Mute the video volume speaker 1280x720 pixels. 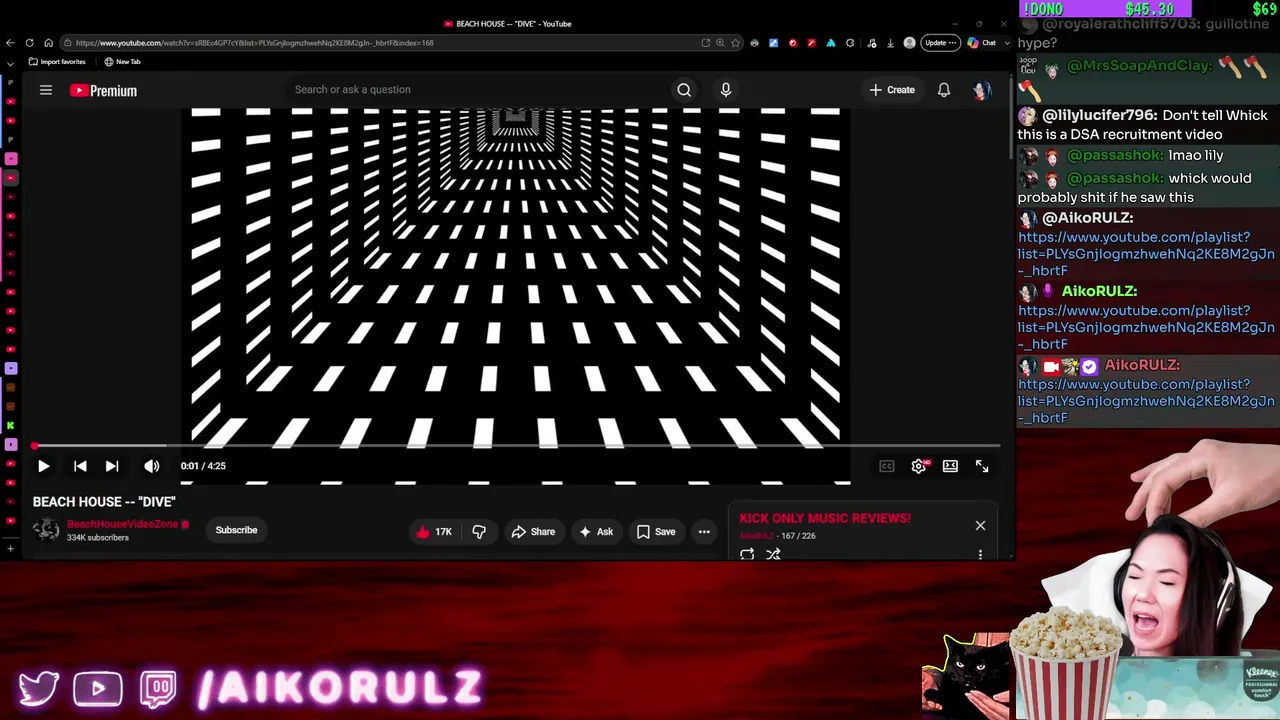point(152,466)
